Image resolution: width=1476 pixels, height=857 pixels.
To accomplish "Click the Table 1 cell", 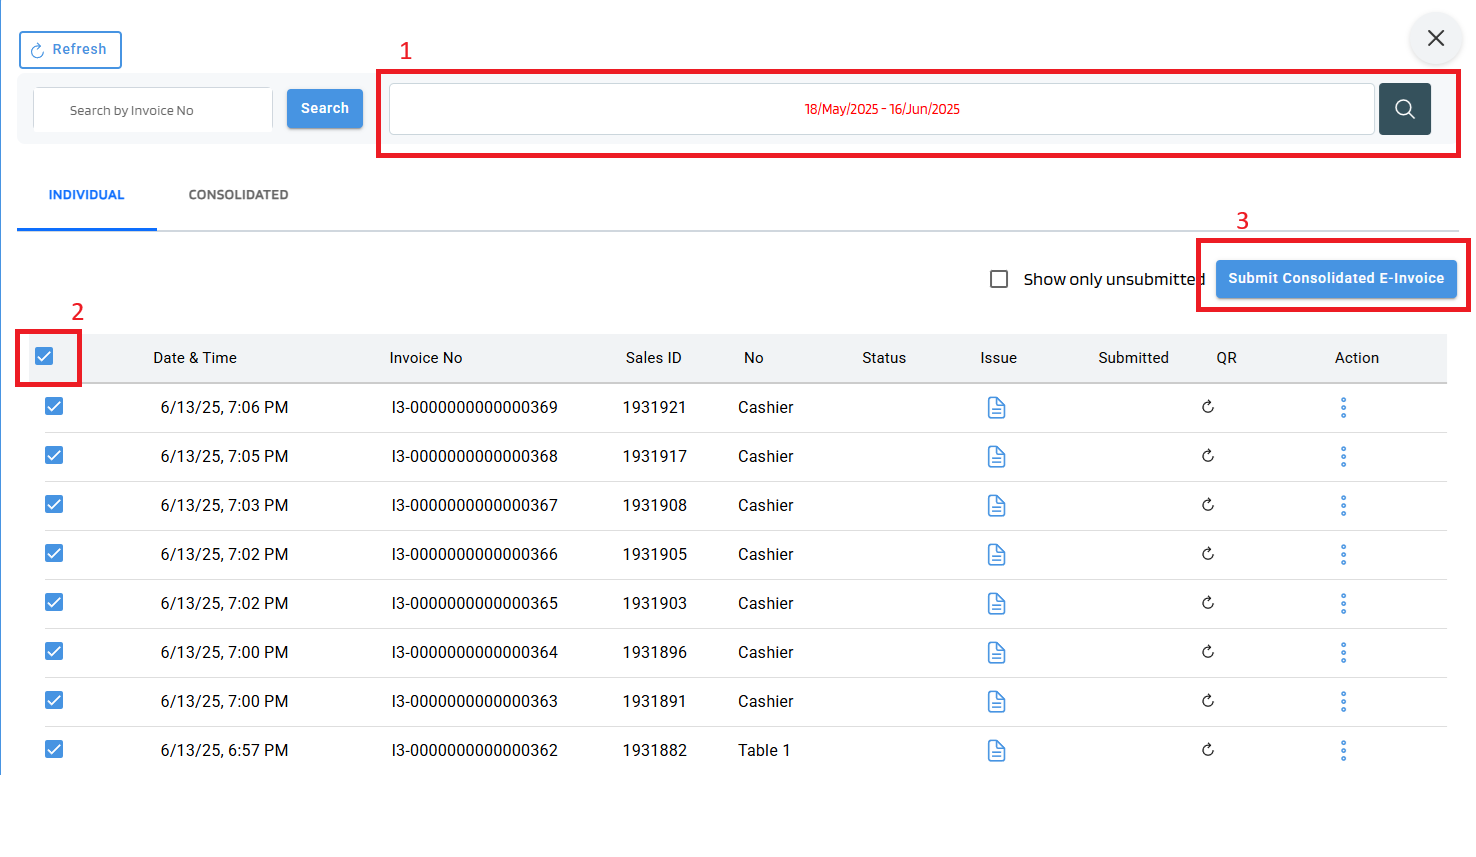I will click(x=764, y=750).
